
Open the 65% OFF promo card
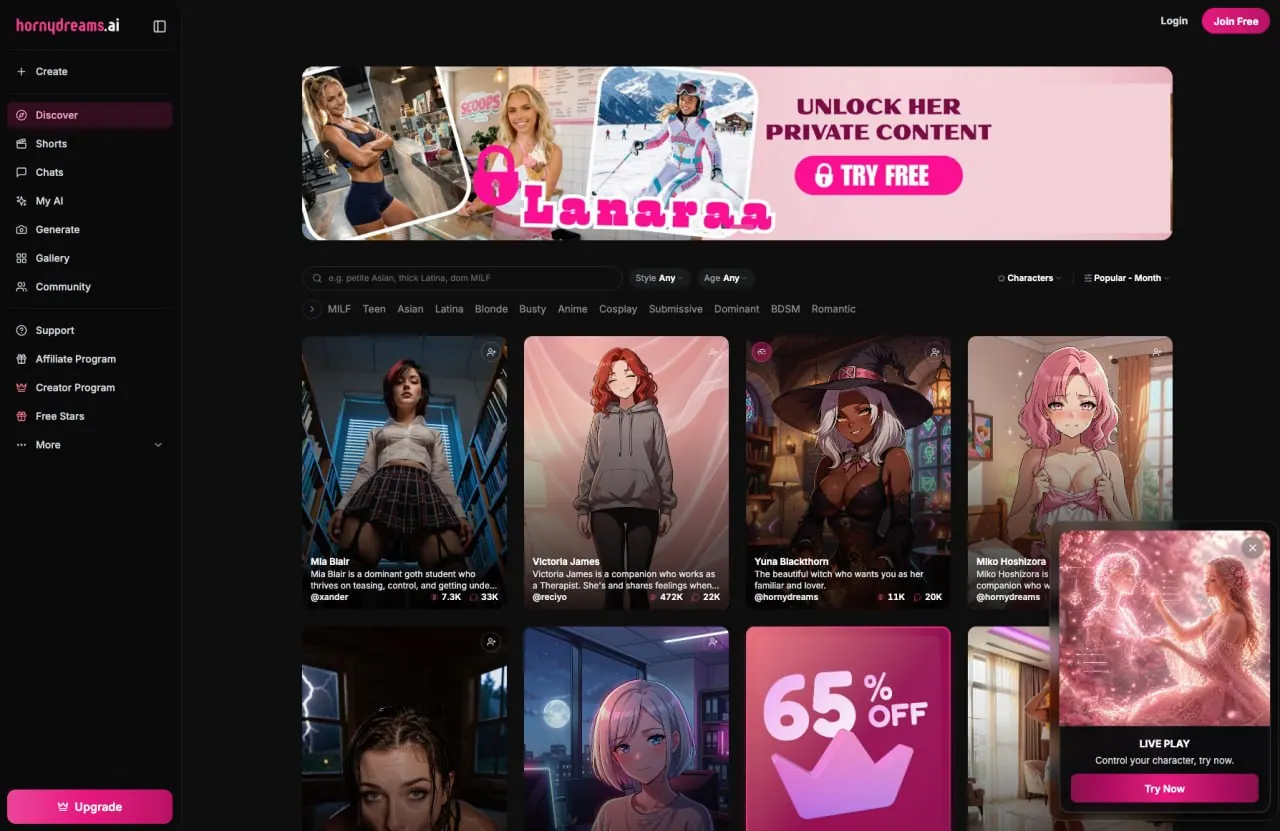tap(848, 728)
